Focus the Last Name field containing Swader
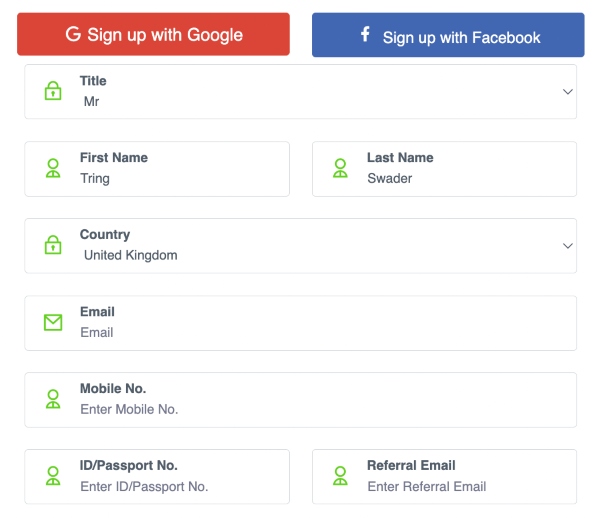 444,169
